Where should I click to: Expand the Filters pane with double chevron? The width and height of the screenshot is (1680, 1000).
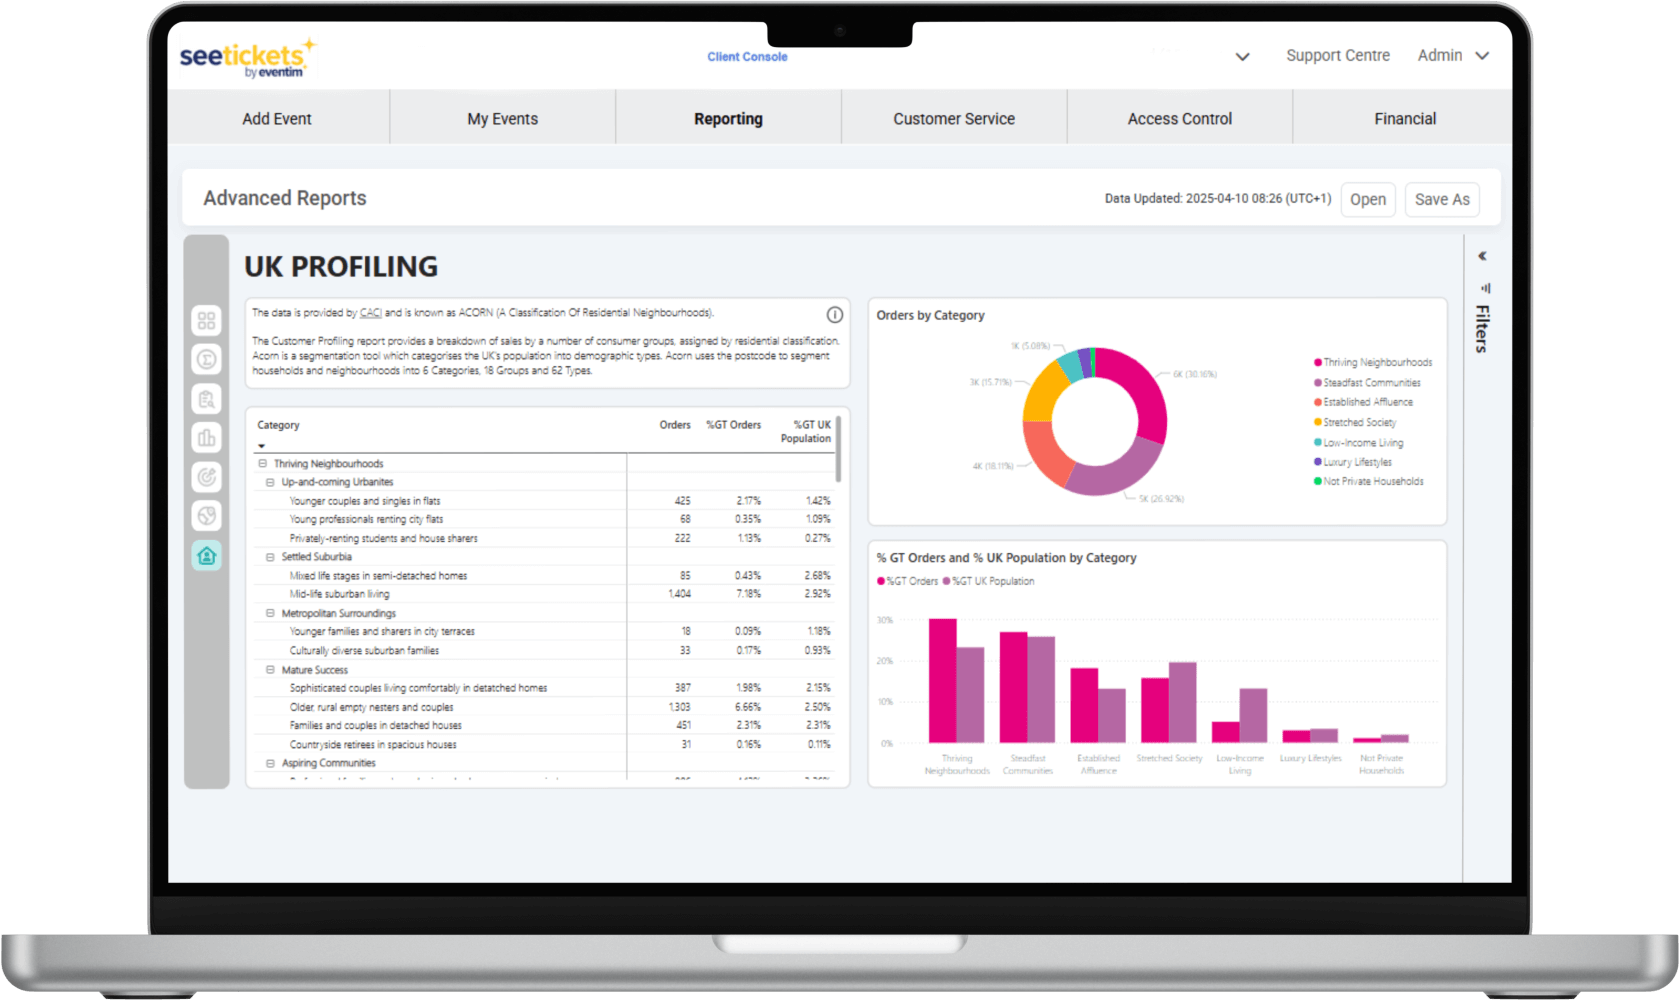[1482, 256]
